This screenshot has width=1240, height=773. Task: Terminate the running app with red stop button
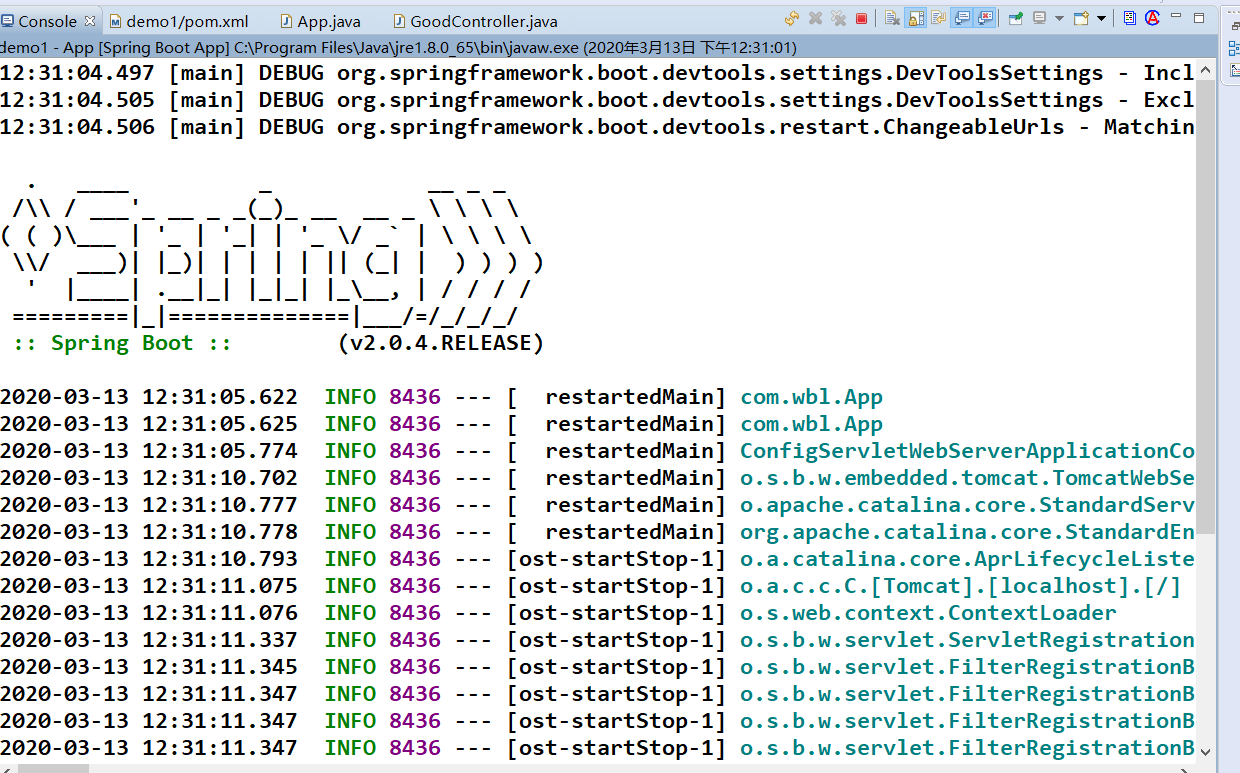pyautogui.click(x=861, y=18)
